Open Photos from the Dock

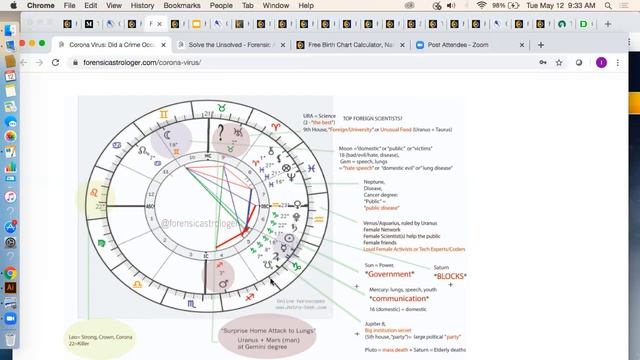point(10,136)
